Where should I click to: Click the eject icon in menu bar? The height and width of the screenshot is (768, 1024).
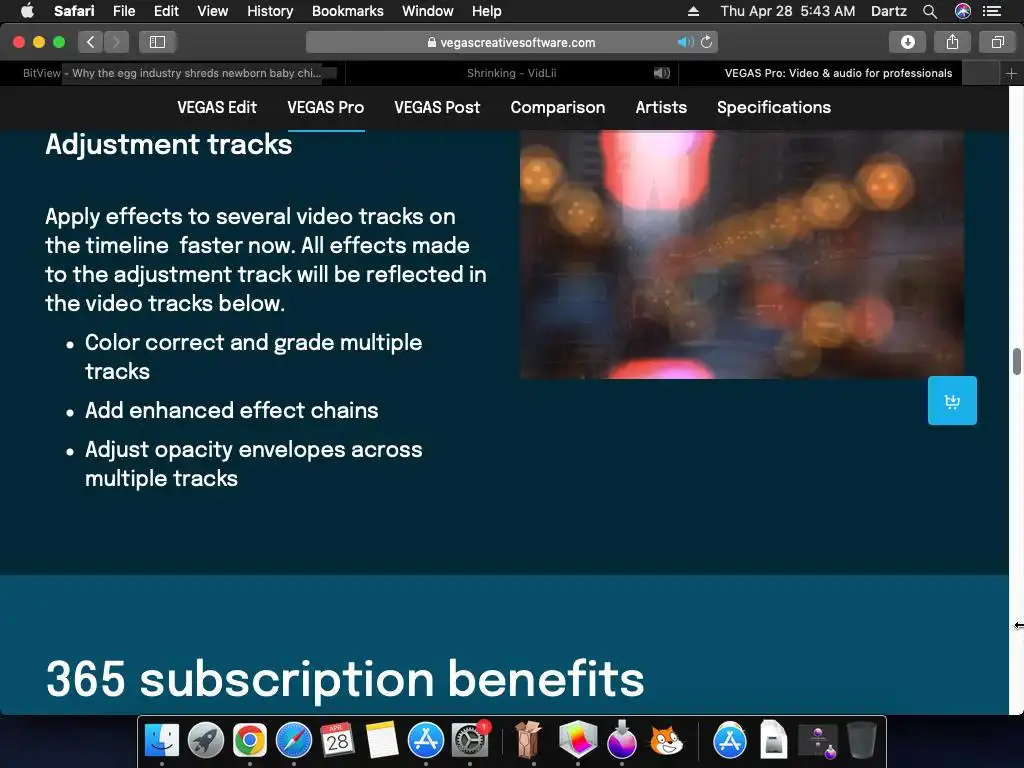694,11
